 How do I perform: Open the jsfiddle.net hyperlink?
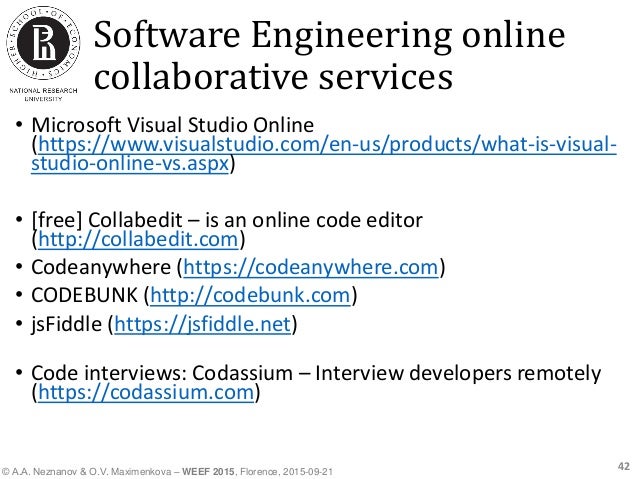pos(203,324)
